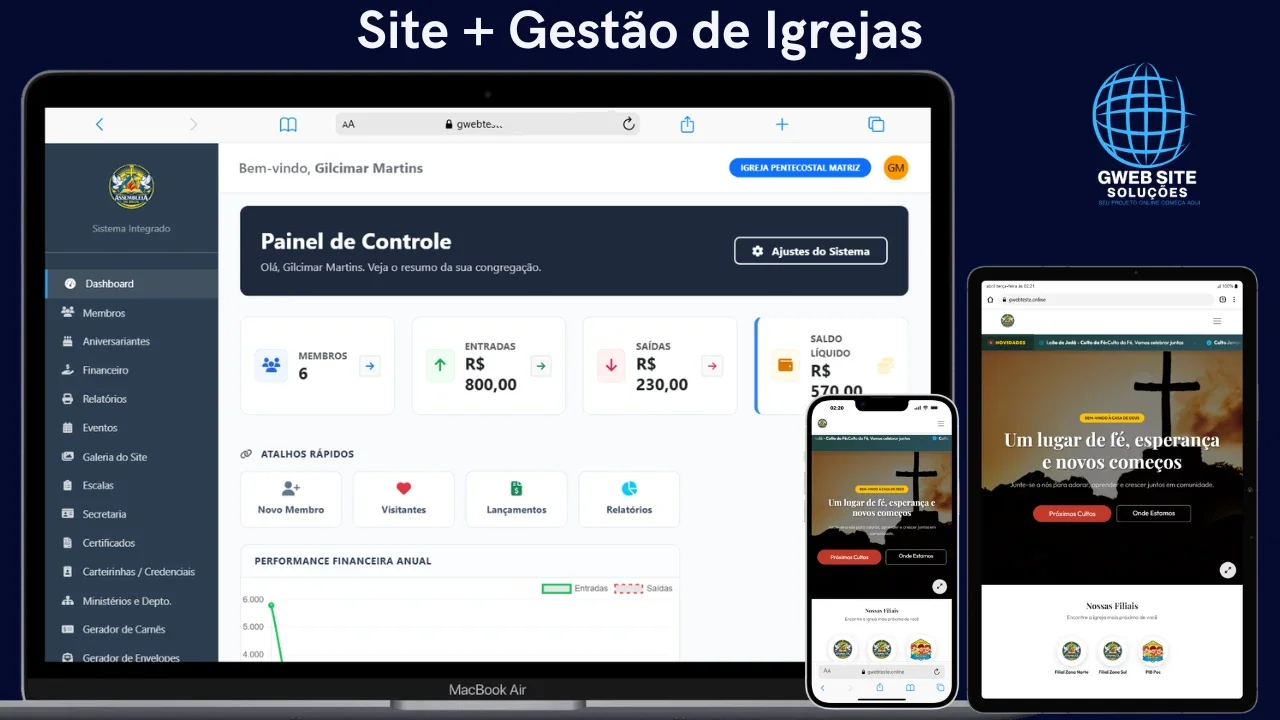This screenshot has width=1280, height=720.
Task: Show tabs icon in phone browser toolbar
Action: coord(939,688)
